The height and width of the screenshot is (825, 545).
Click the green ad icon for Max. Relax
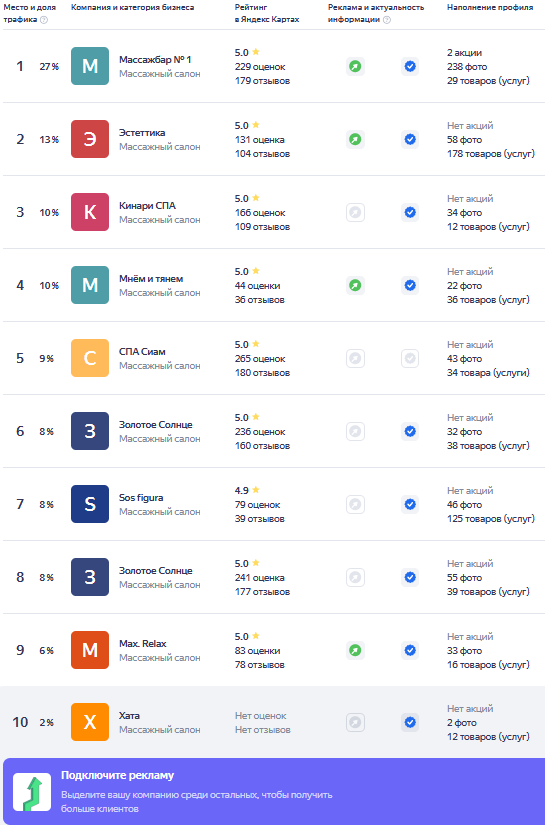(x=356, y=650)
